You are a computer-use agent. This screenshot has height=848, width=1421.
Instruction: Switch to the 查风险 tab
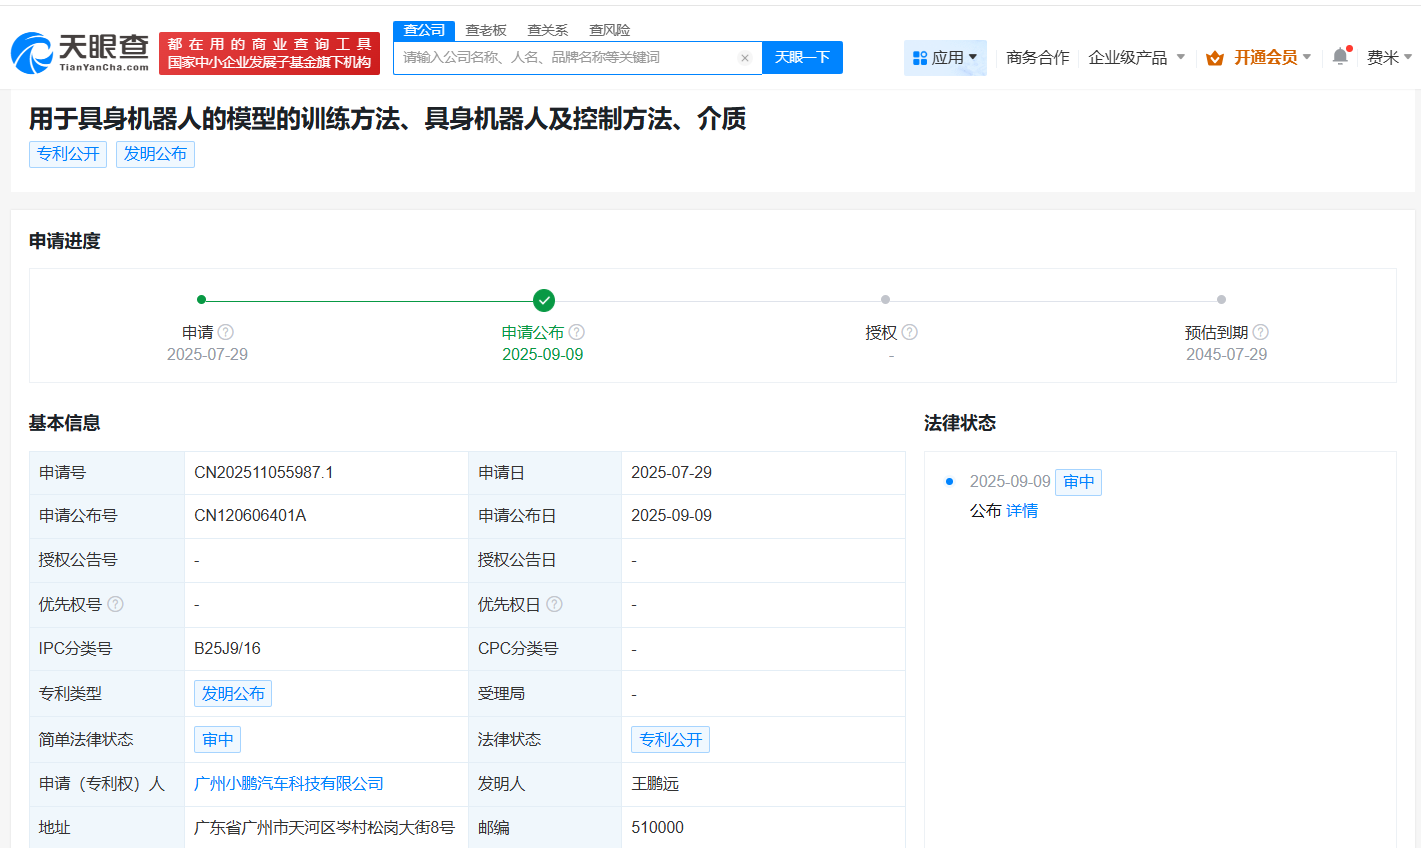610,30
